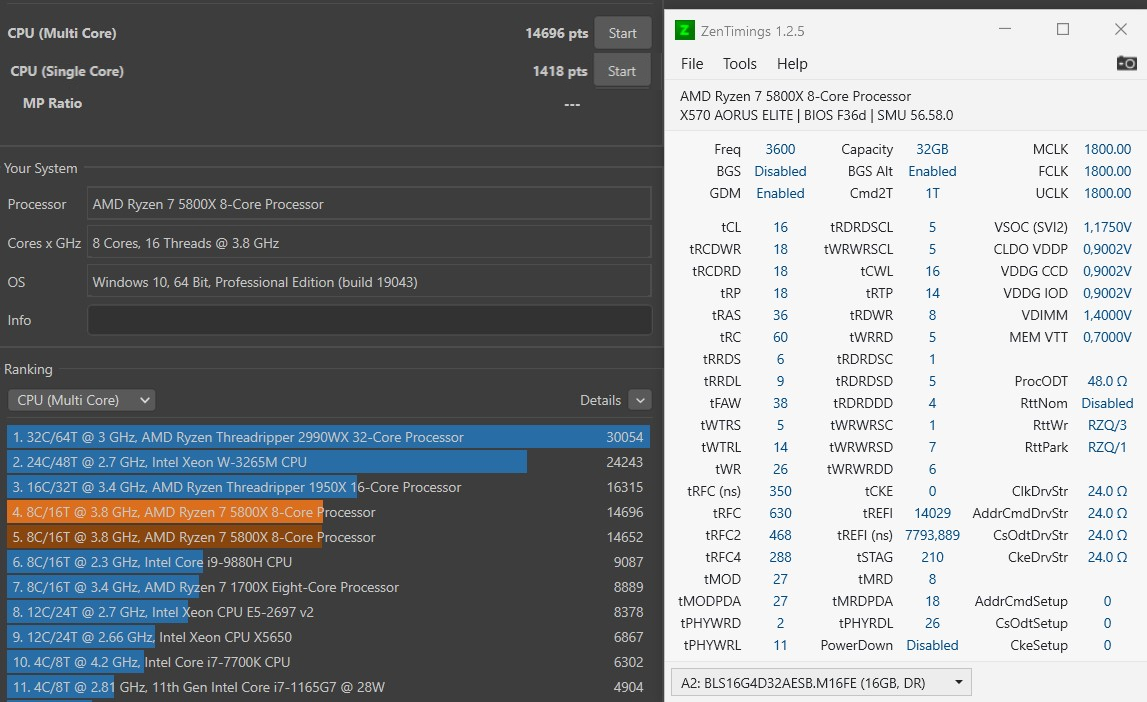This screenshot has width=1147, height=702.
Task: Select rank 6 Core i9-9880H entry
Action: [328, 562]
